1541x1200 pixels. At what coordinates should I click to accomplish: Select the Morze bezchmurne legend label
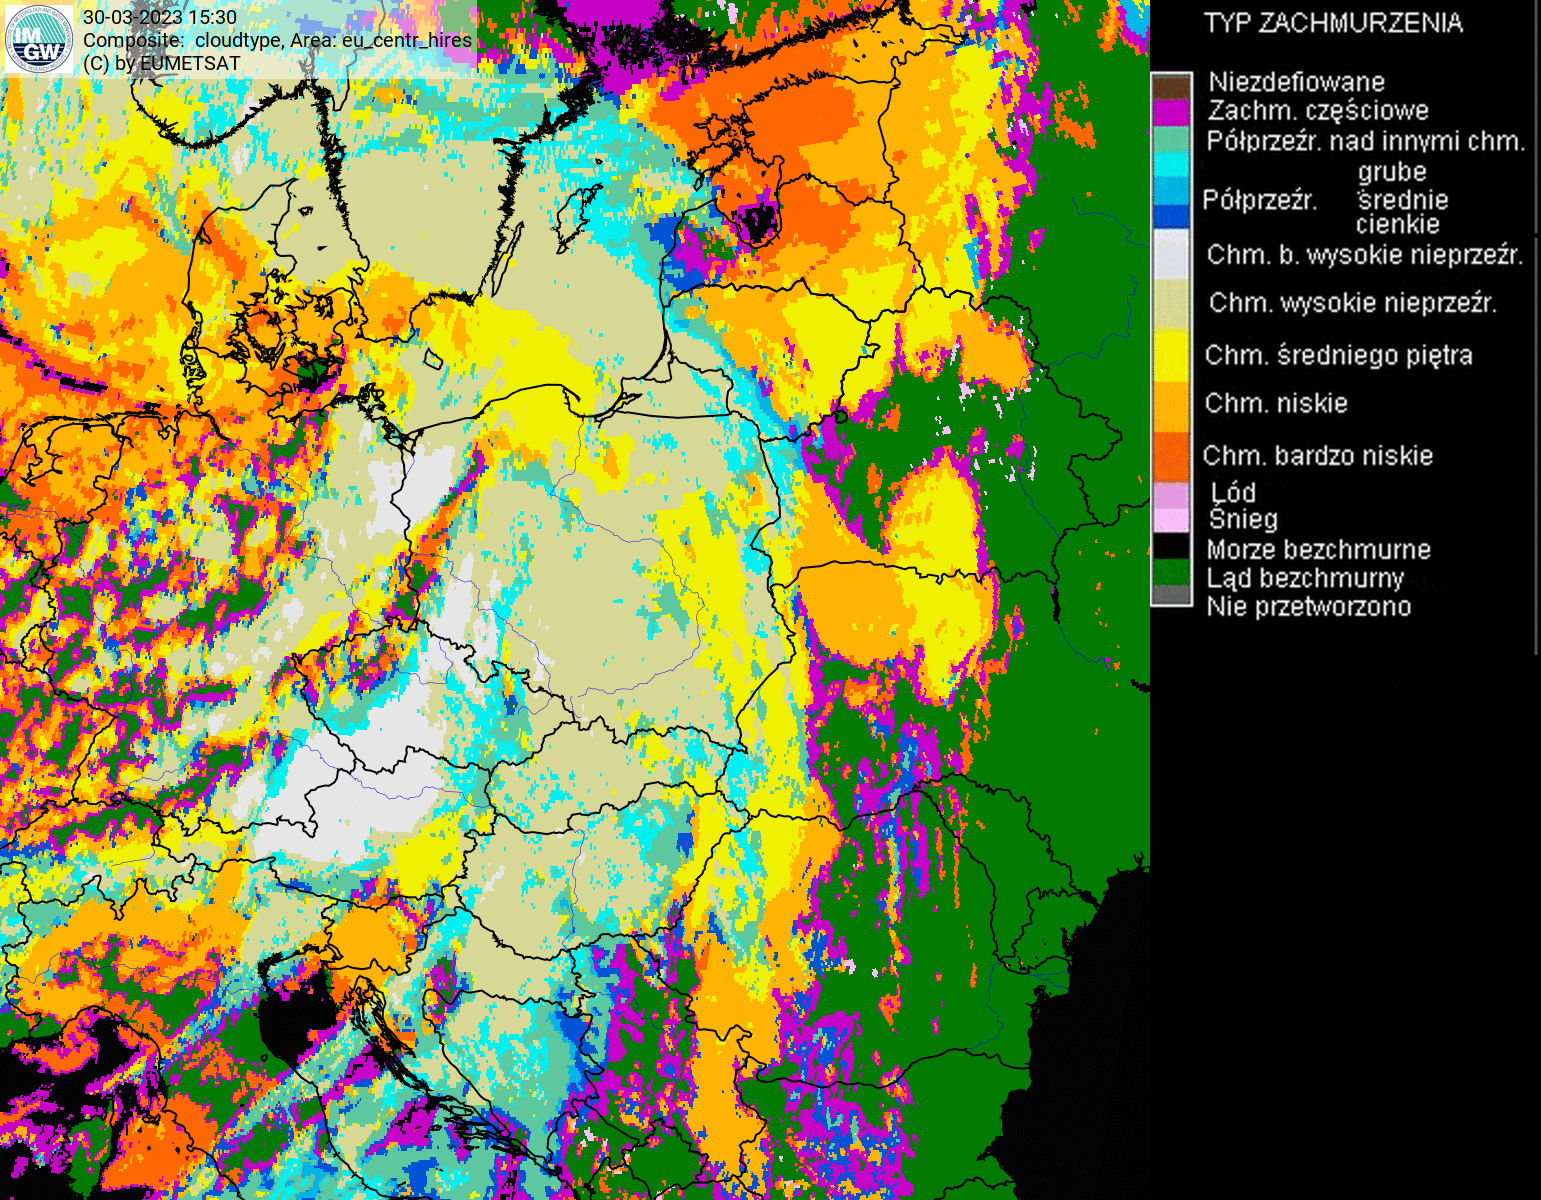pyautogui.click(x=1318, y=549)
